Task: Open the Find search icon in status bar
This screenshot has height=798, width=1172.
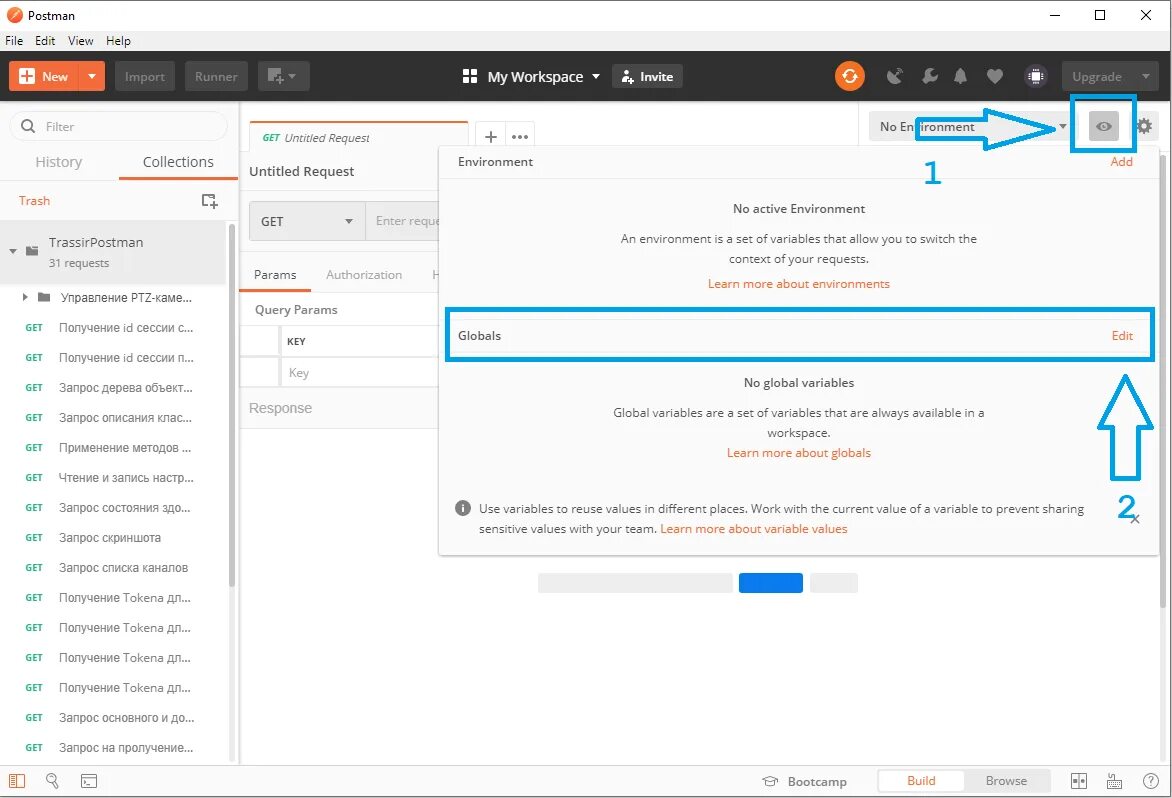Action: (52, 781)
